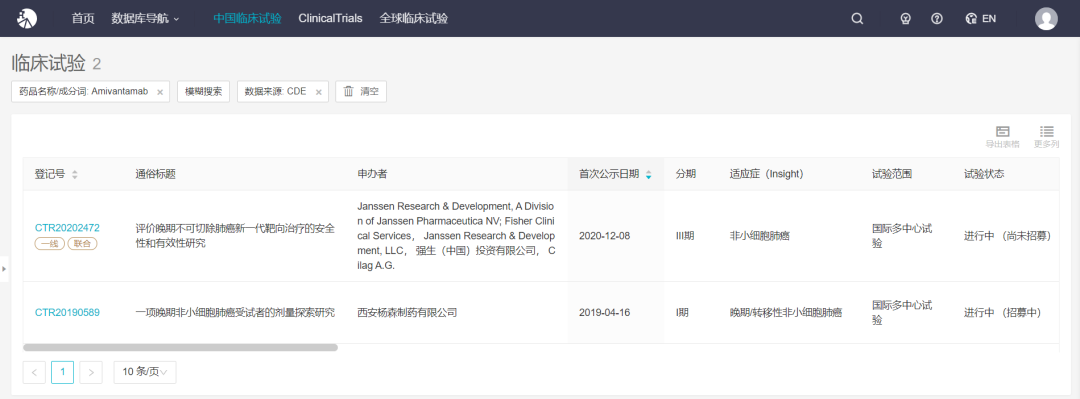The width and height of the screenshot is (1080, 399).
Task: Click the Janssen Research & Development sponsor cell
Action: (456, 236)
